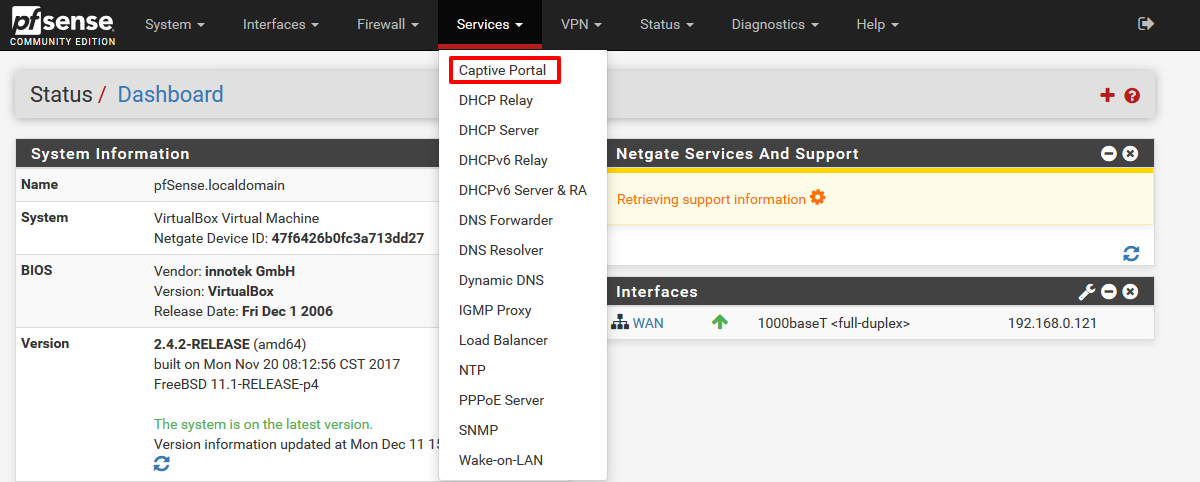
Task: Refresh the version information check
Action: [x=162, y=463]
